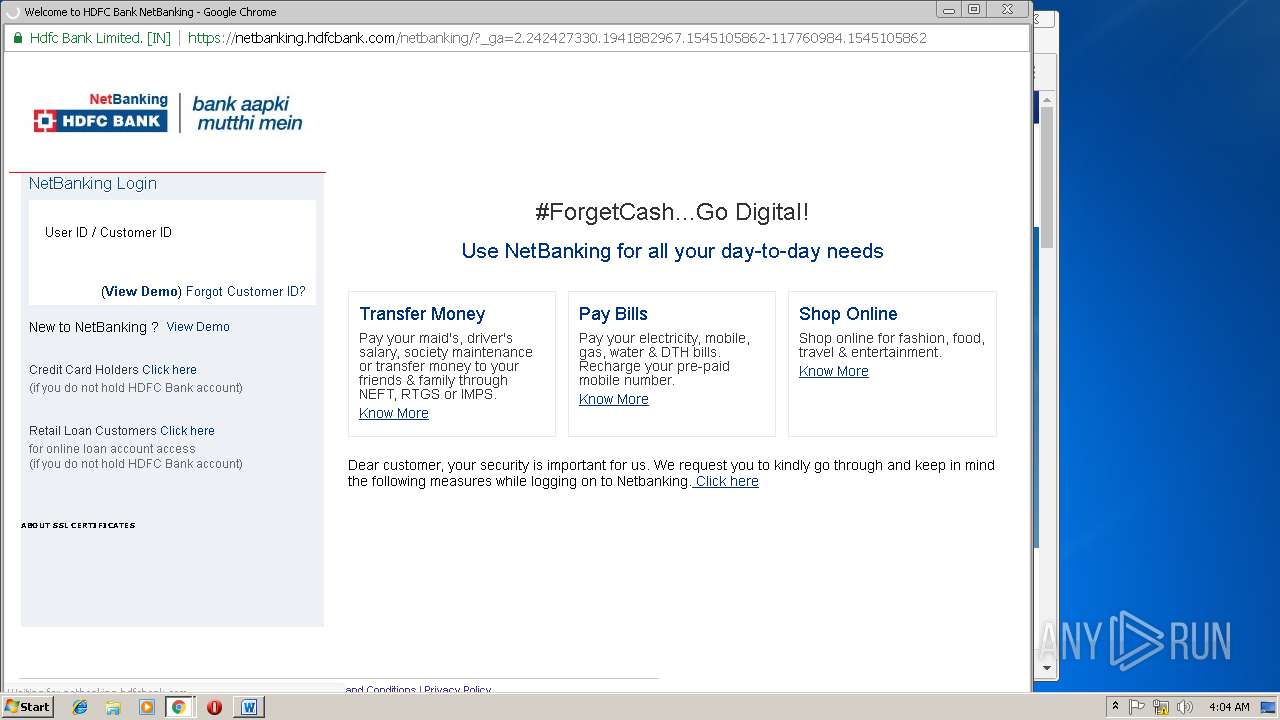The image size is (1280, 720).
Task: Click the scroll down arrow in background window
Action: click(x=1047, y=668)
